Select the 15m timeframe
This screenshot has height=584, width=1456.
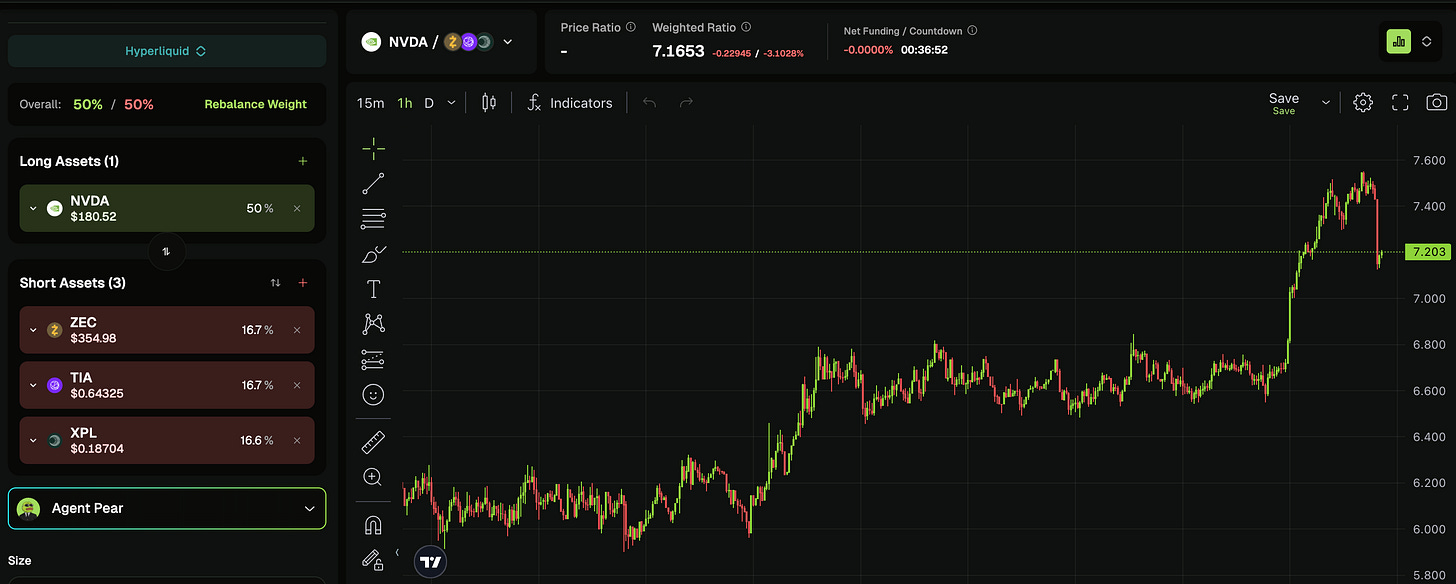(370, 103)
